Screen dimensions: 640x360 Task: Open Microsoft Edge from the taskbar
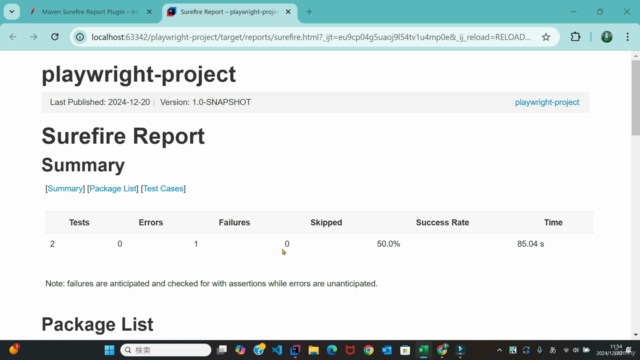click(332, 350)
